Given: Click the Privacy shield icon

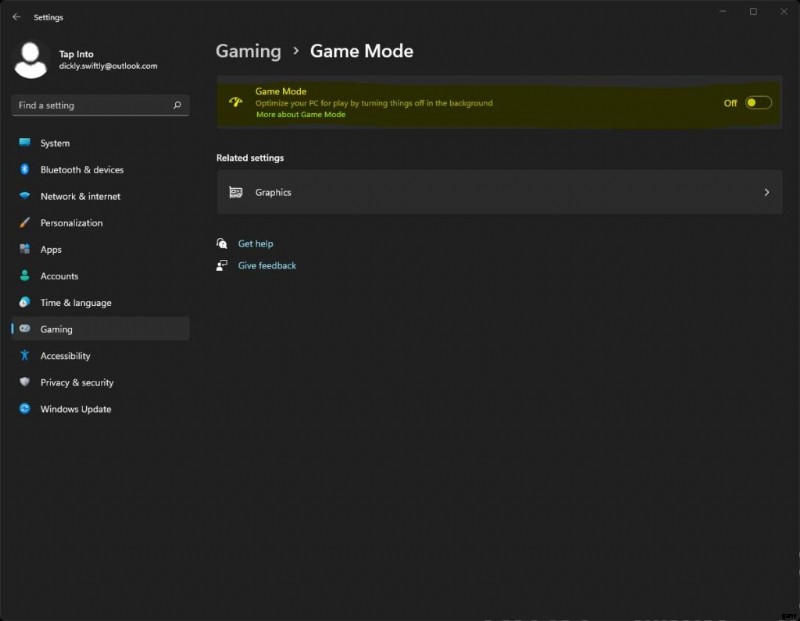Looking at the screenshot, I should [x=24, y=382].
